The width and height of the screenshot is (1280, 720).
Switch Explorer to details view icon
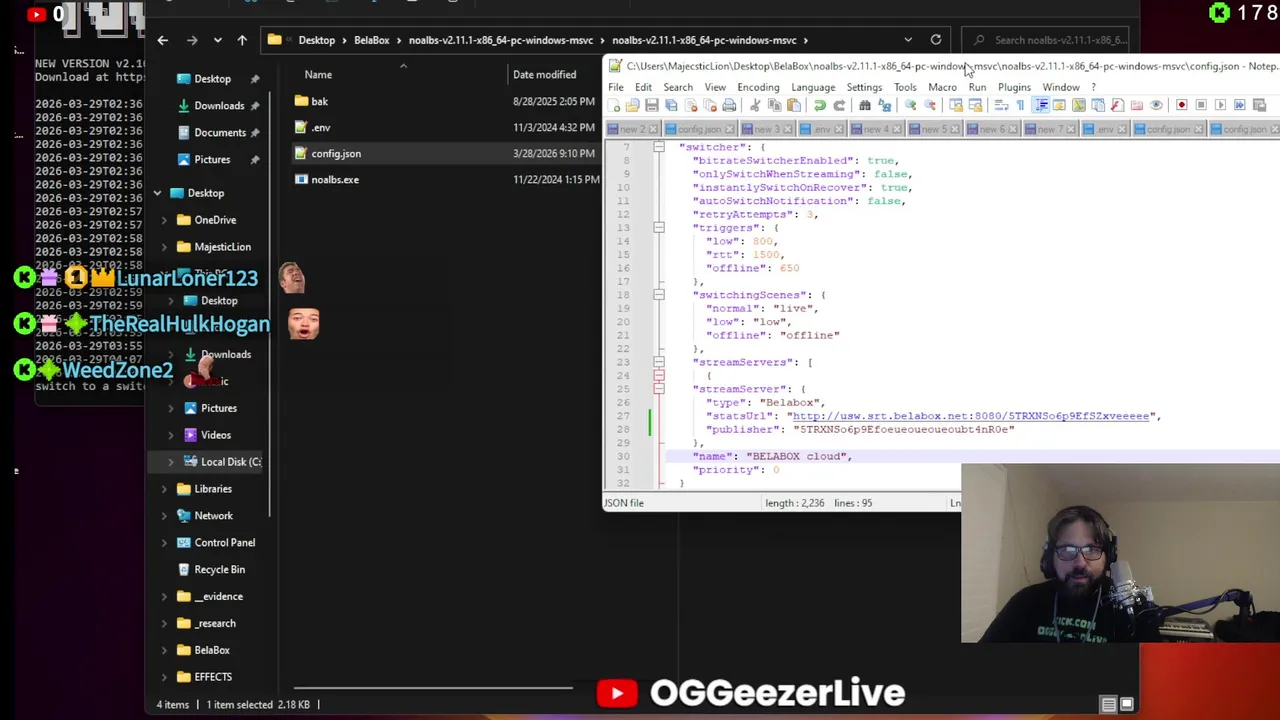point(1108,704)
